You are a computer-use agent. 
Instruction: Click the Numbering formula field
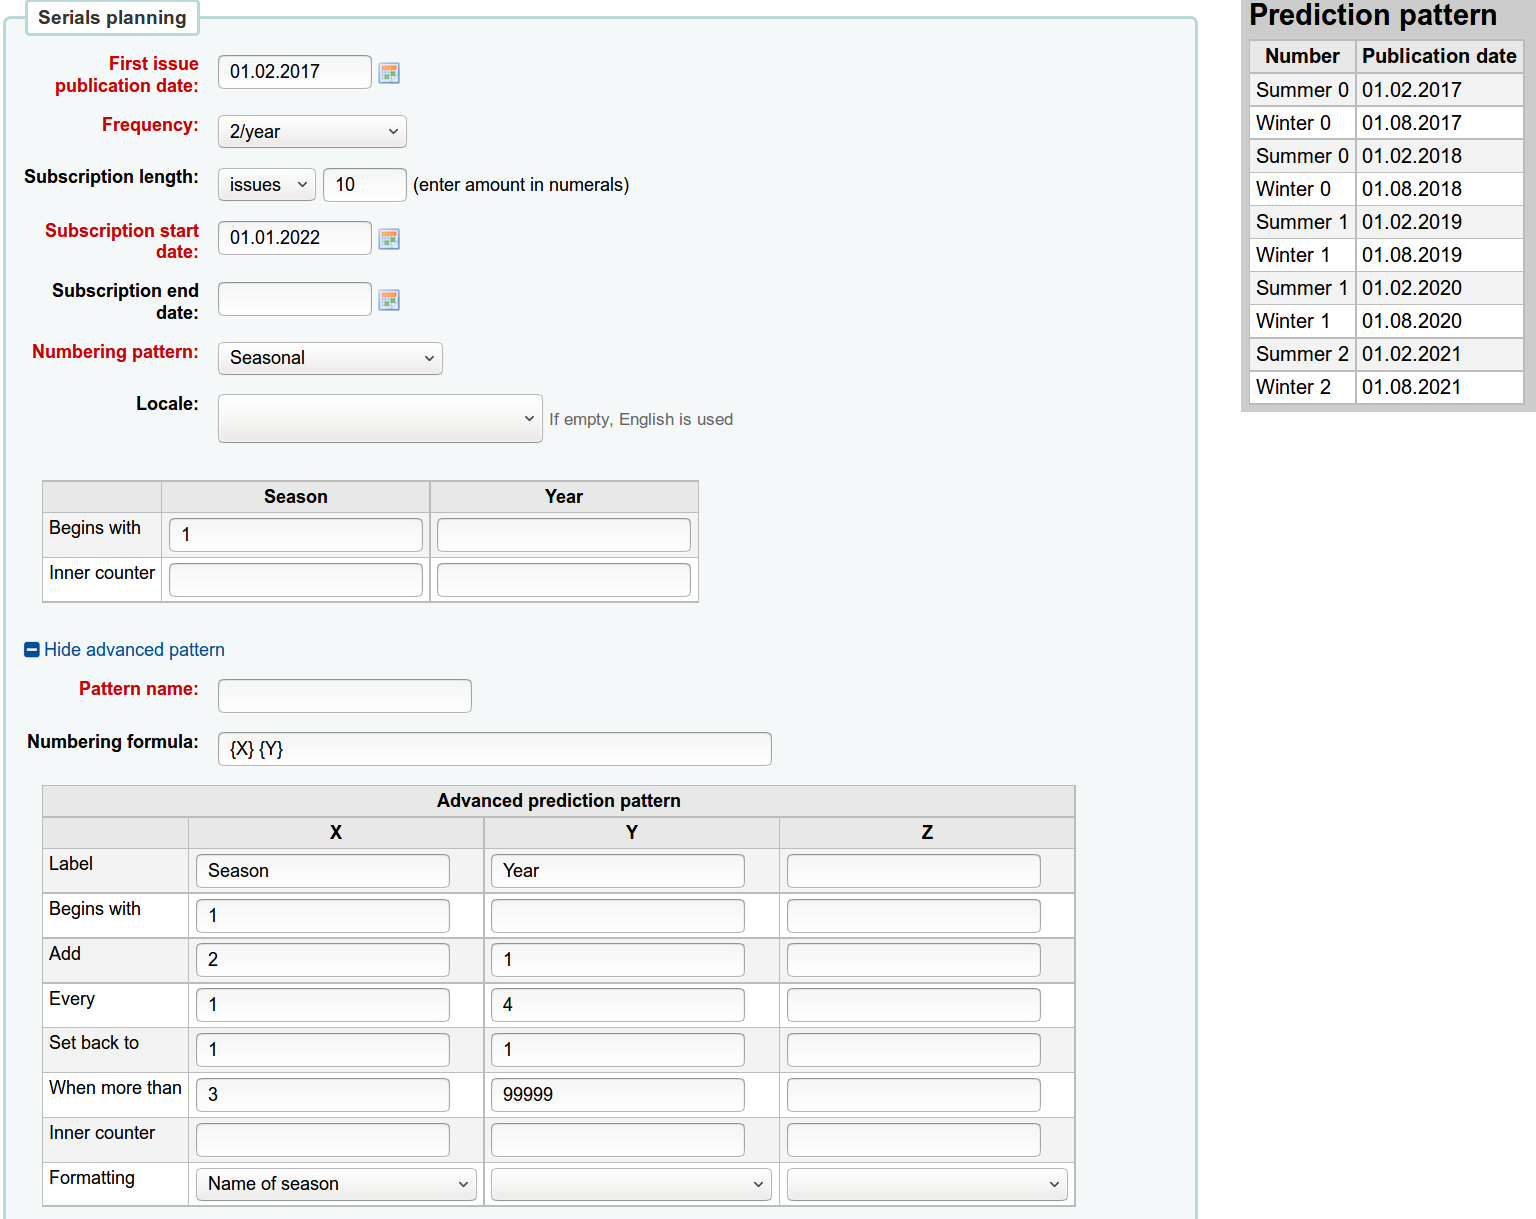click(x=495, y=749)
